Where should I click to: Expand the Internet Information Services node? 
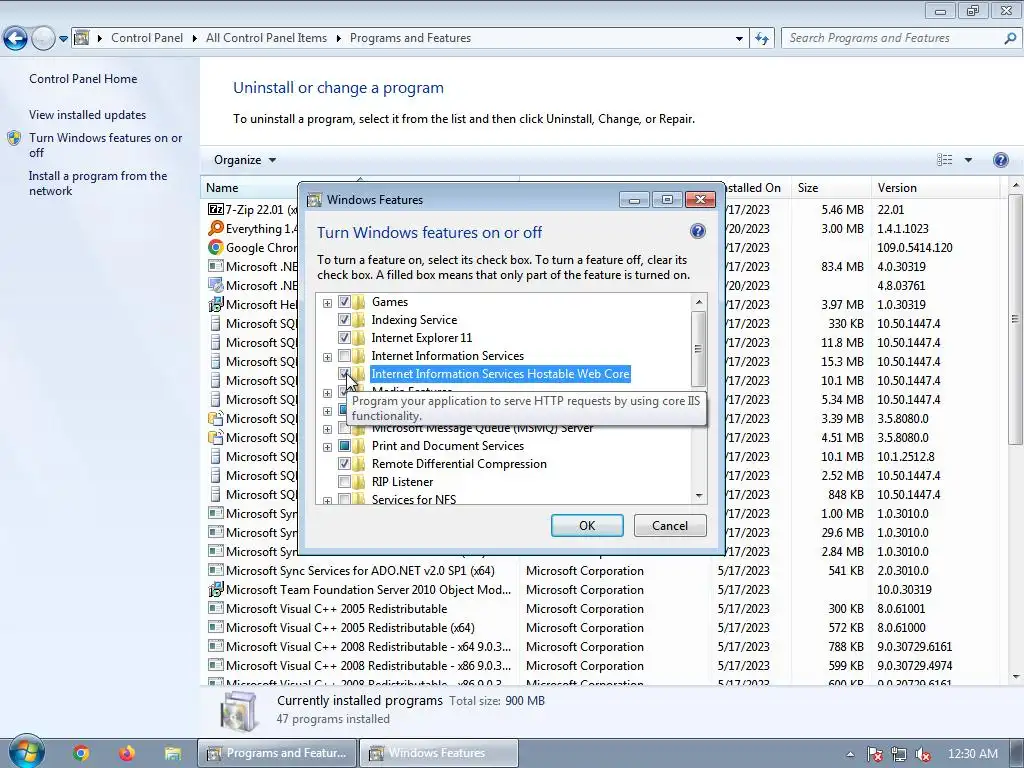pyautogui.click(x=327, y=357)
